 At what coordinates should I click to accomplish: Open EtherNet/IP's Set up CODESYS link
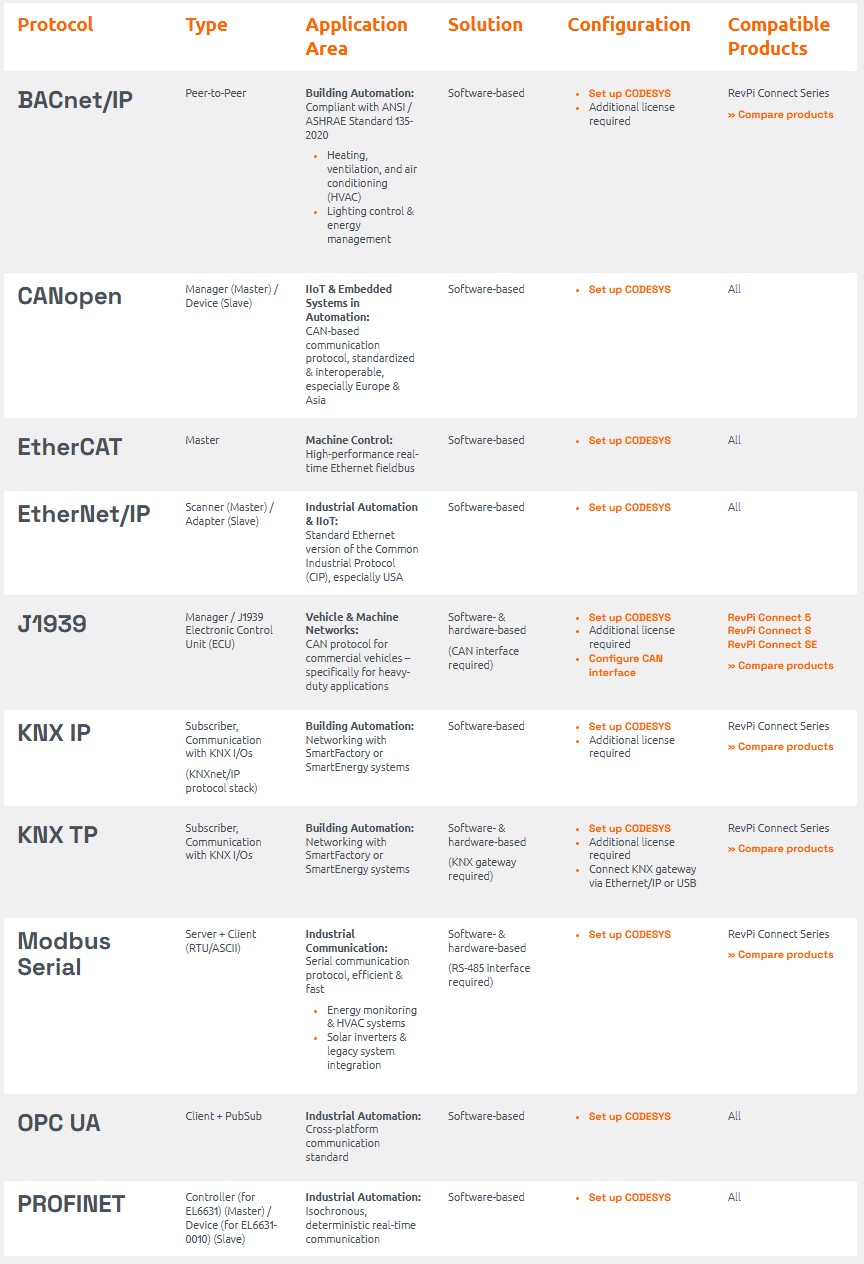click(x=629, y=507)
